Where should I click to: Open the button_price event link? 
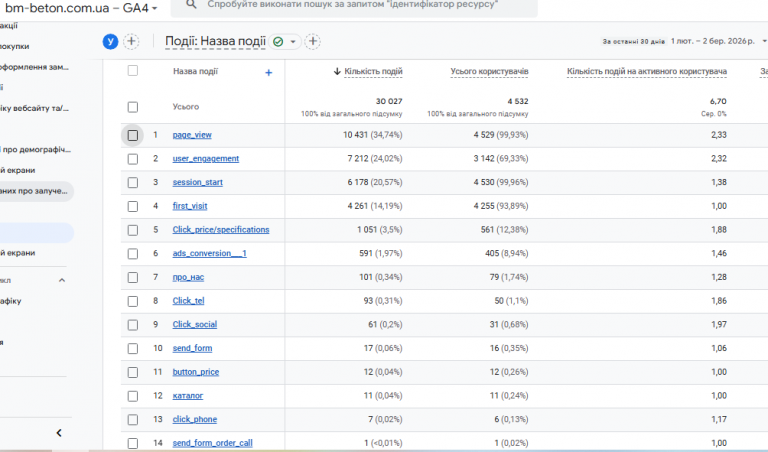195,372
